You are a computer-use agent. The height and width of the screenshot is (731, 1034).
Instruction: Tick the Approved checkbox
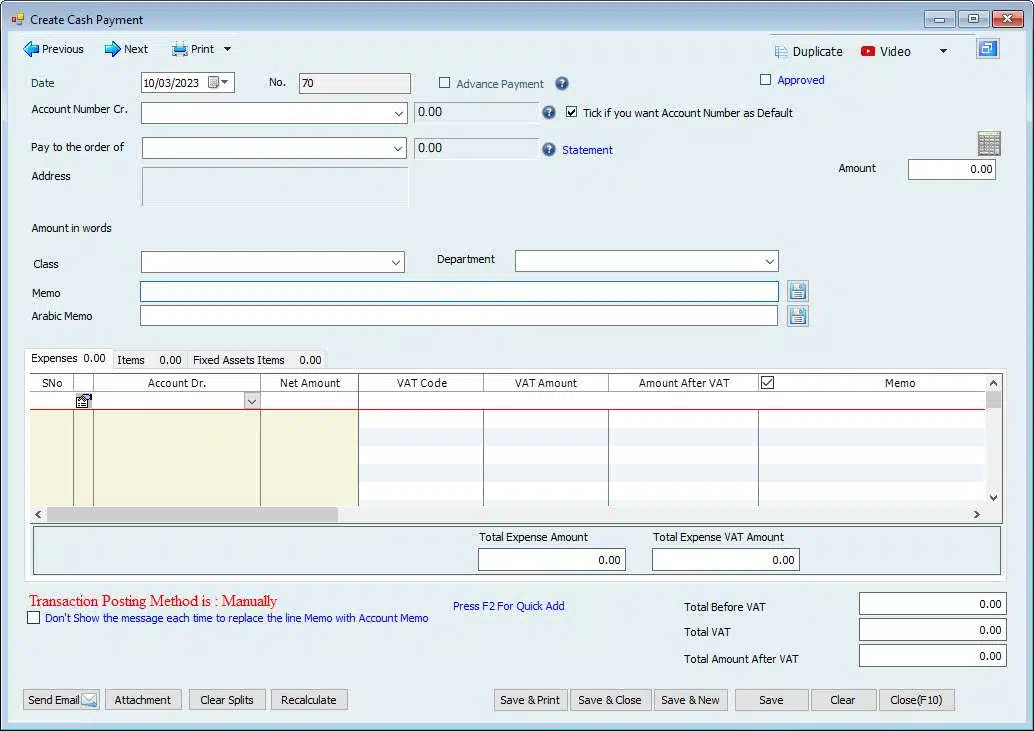tap(766, 80)
